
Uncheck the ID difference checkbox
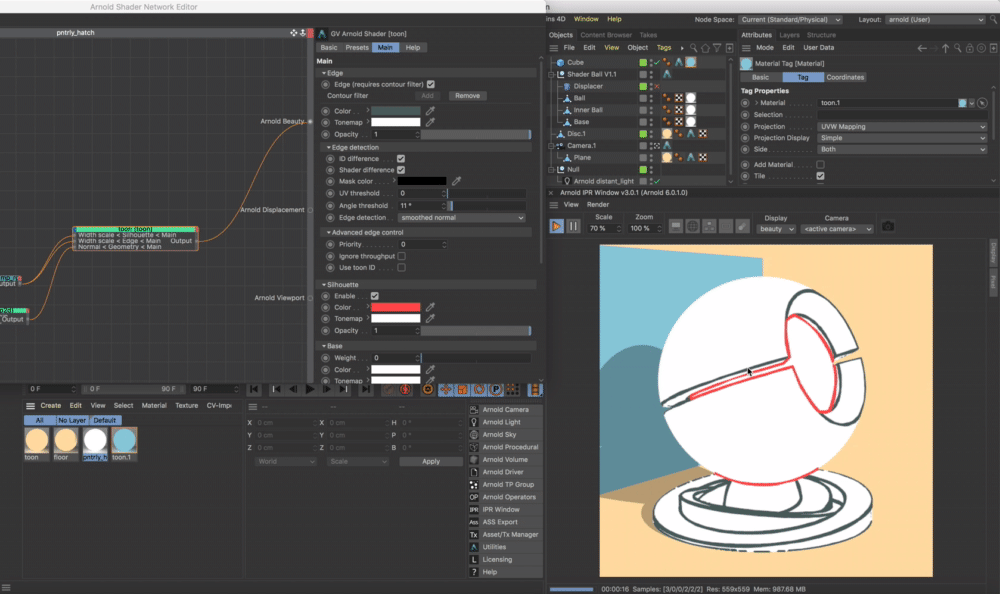[401, 159]
